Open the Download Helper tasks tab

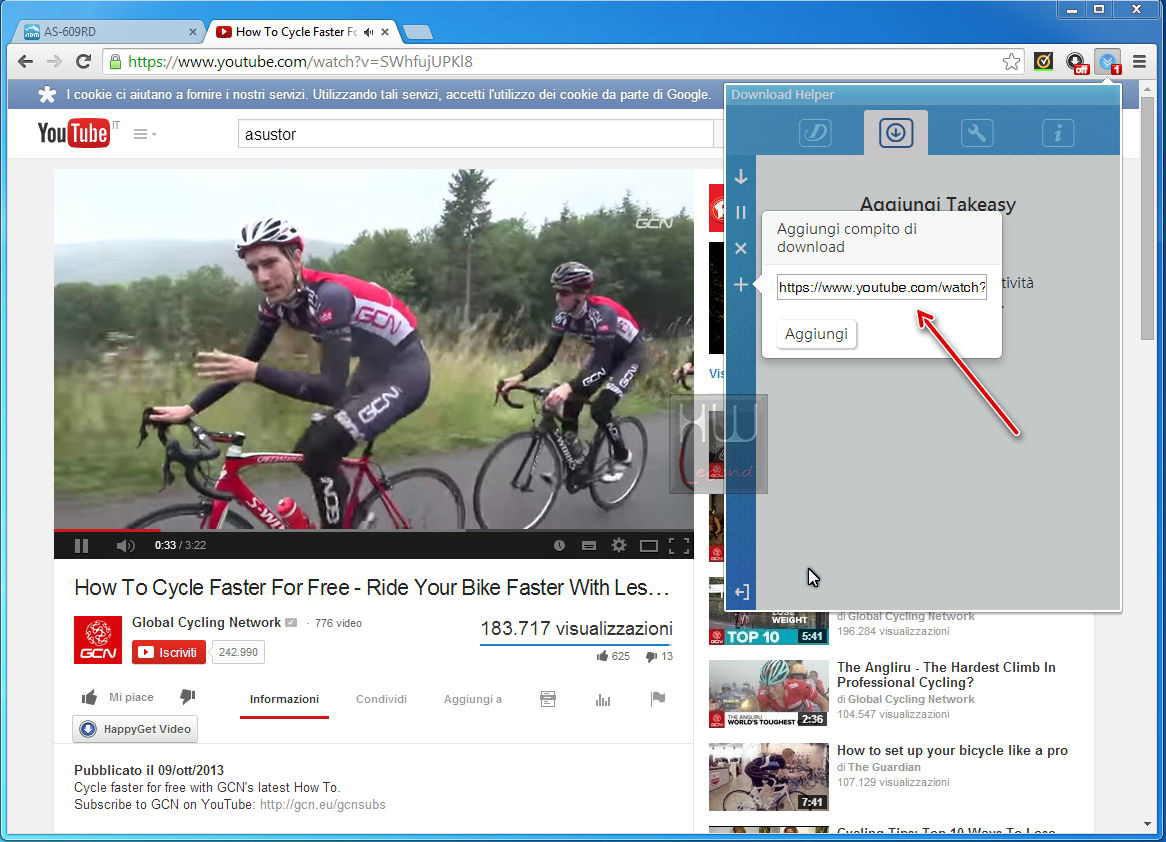click(x=895, y=133)
